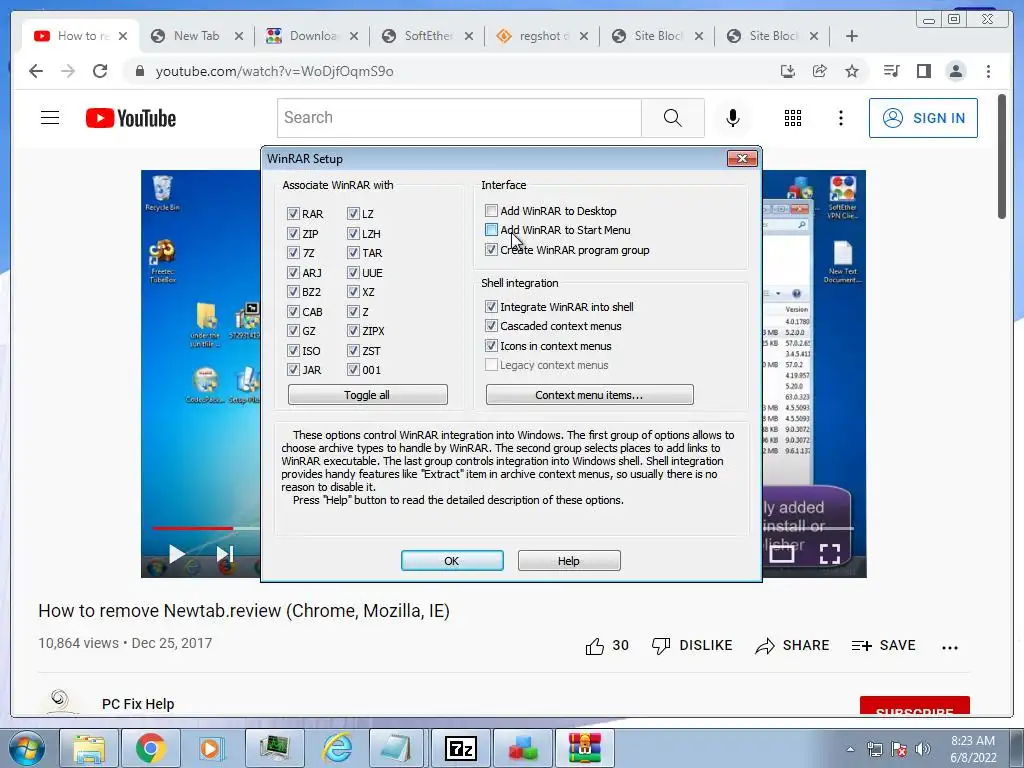Click the install page icon in address bar
This screenshot has width=1024, height=768.
[788, 71]
